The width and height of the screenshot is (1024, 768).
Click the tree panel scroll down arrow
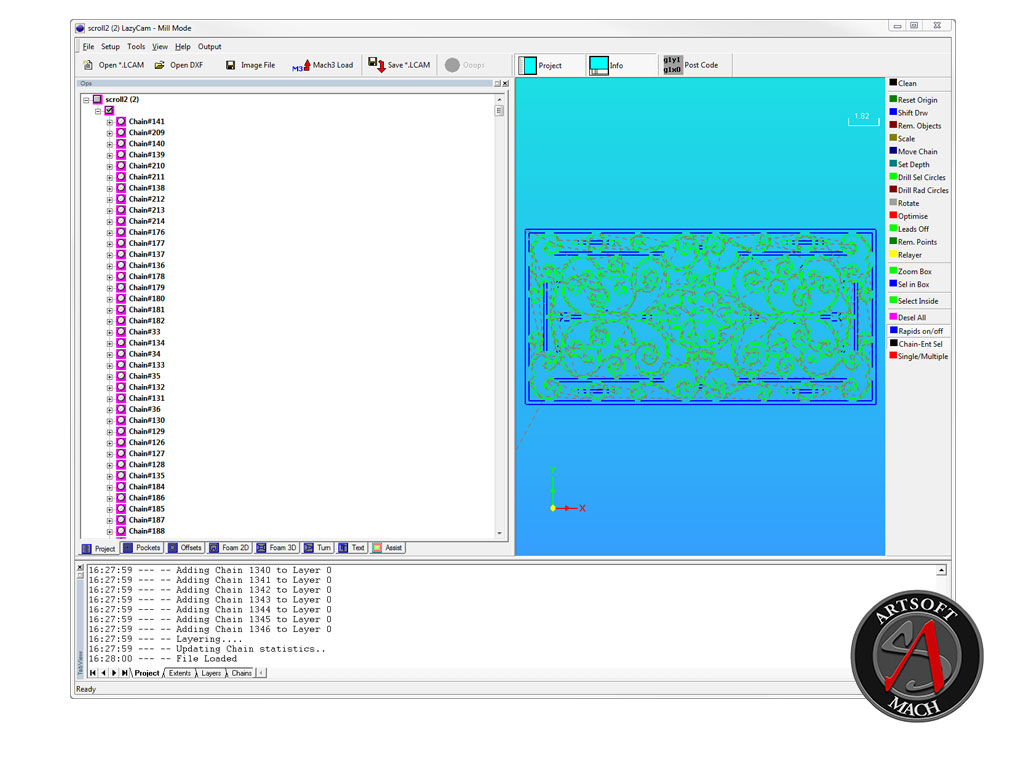tap(500, 534)
